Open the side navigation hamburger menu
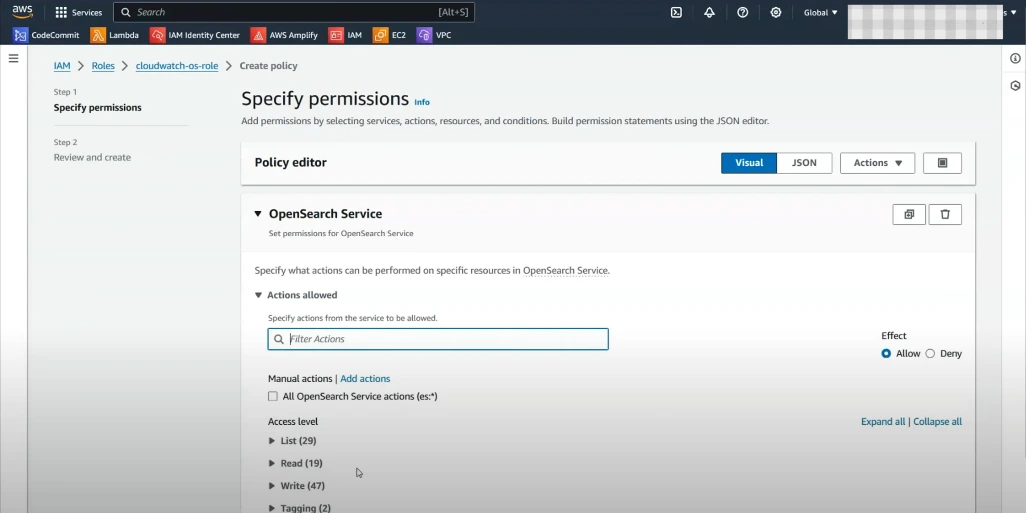The height and width of the screenshot is (513, 1026). 14,58
